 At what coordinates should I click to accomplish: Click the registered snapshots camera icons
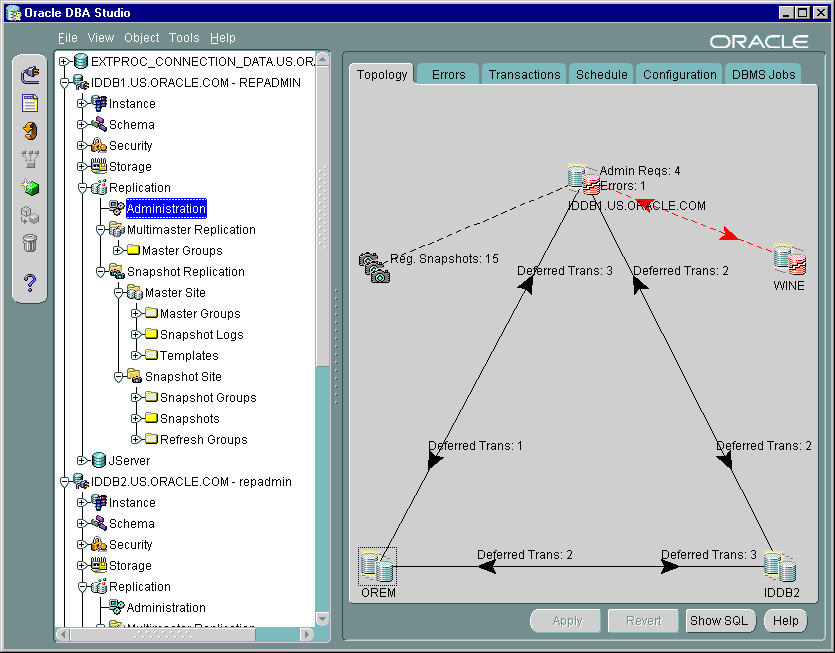click(374, 267)
